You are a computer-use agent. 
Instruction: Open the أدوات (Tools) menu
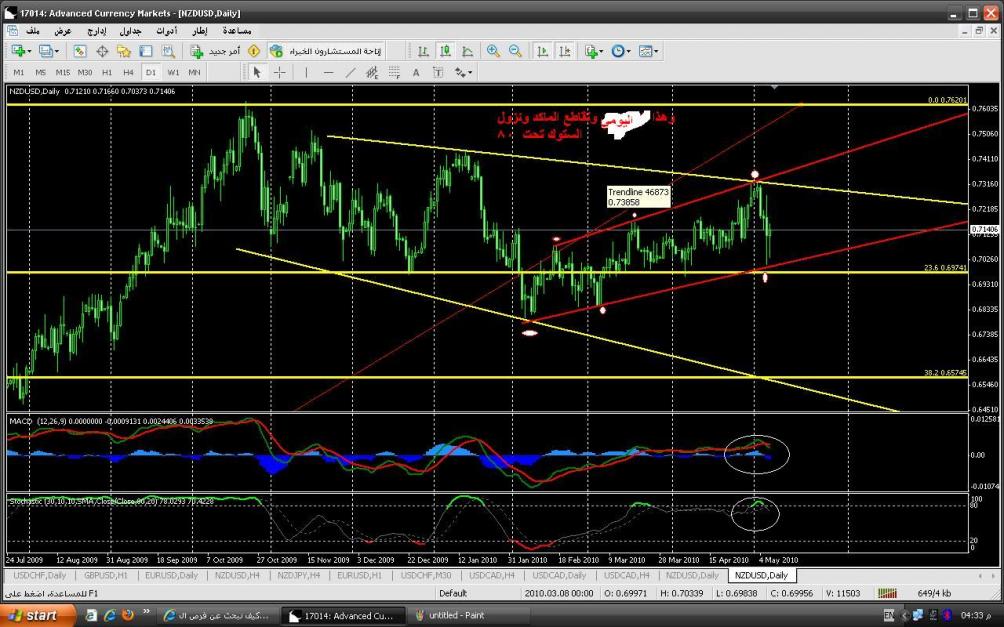[166, 31]
